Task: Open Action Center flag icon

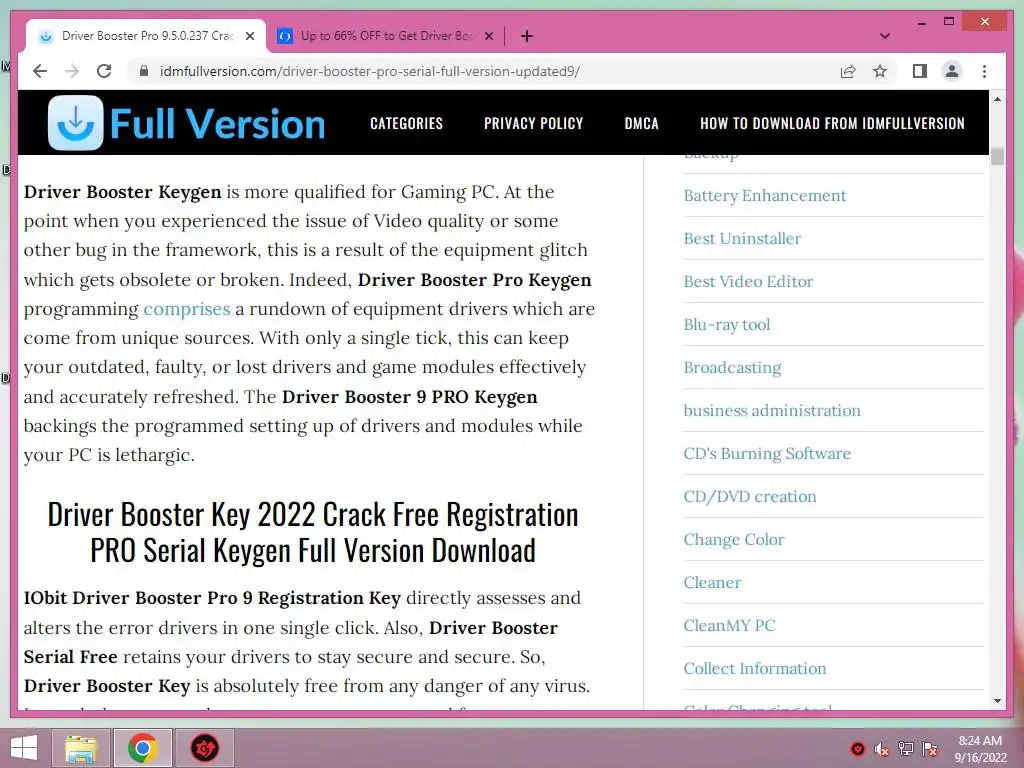Action: coord(930,748)
